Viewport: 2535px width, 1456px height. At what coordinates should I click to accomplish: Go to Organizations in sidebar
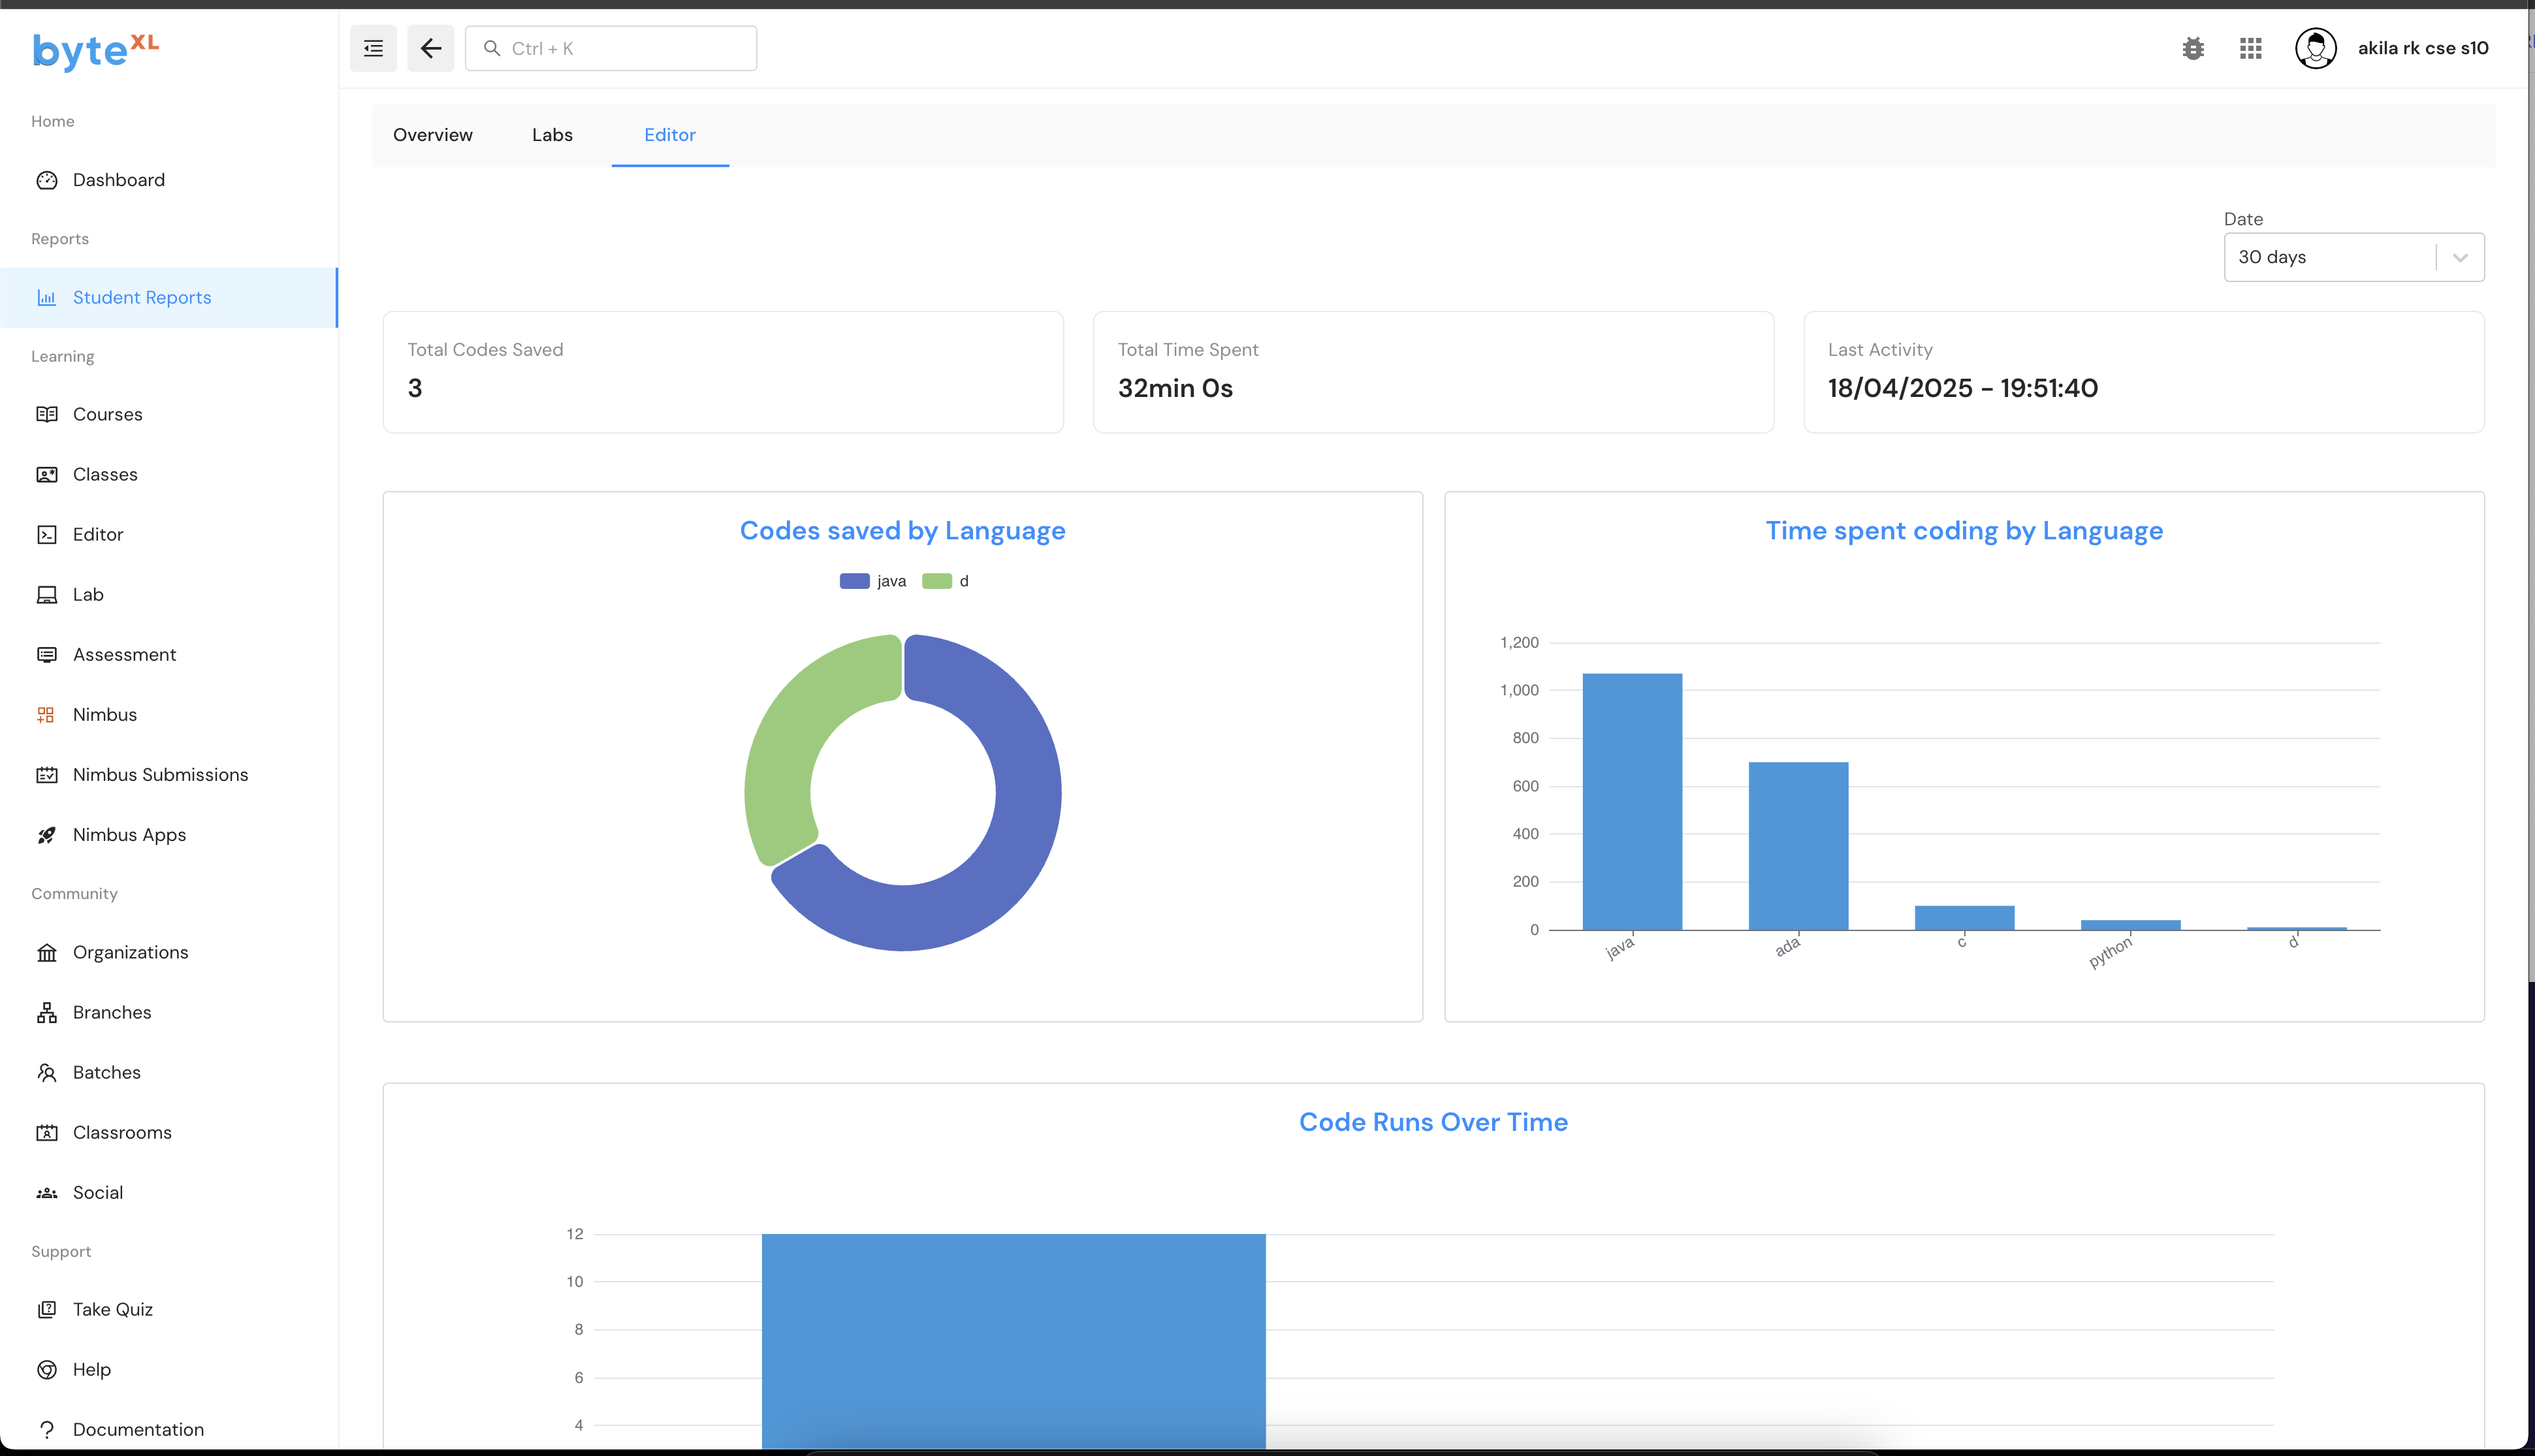(130, 952)
